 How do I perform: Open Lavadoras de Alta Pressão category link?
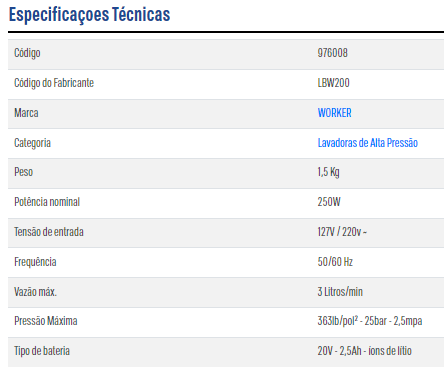click(367, 143)
